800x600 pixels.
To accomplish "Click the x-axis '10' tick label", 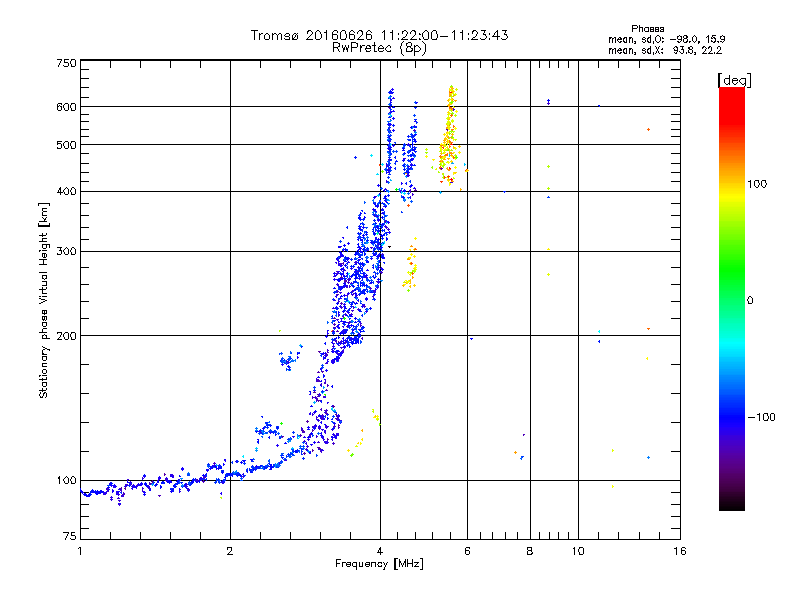I will [578, 551].
